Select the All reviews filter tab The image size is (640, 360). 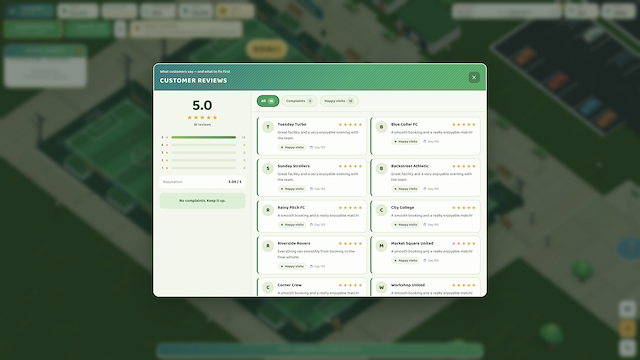[268, 101]
